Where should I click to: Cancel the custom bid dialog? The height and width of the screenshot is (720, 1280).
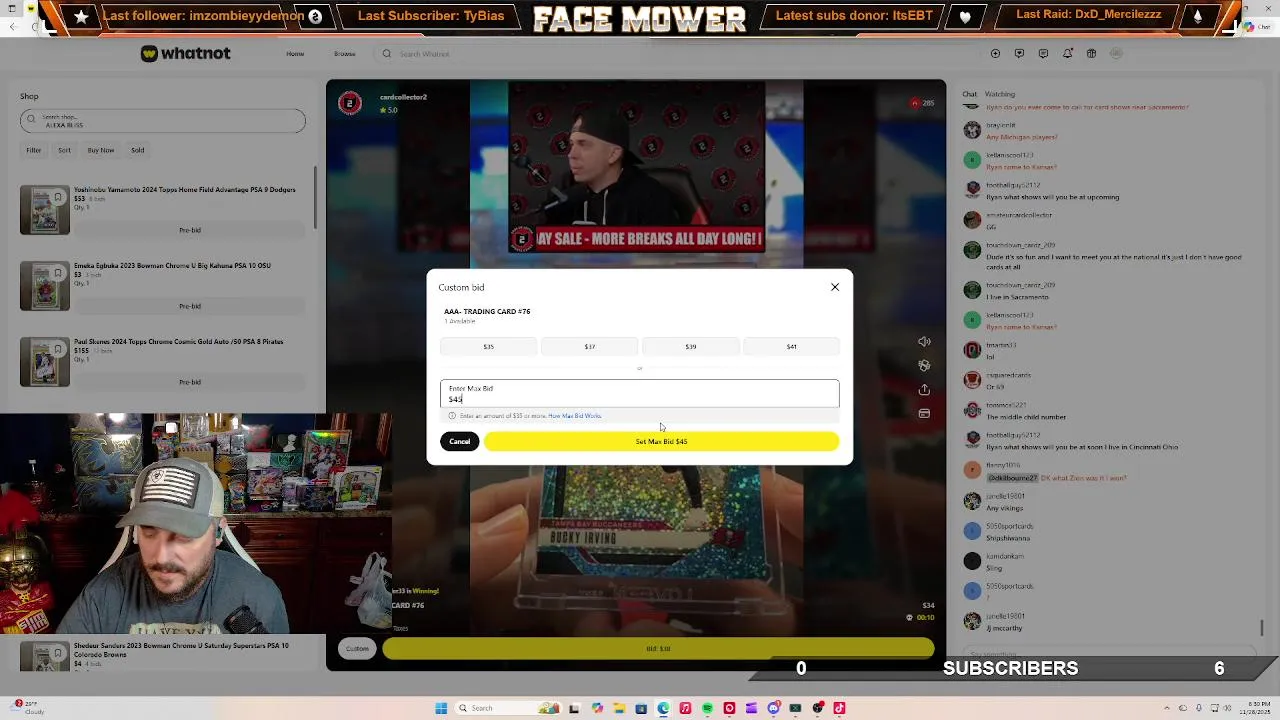coord(460,441)
